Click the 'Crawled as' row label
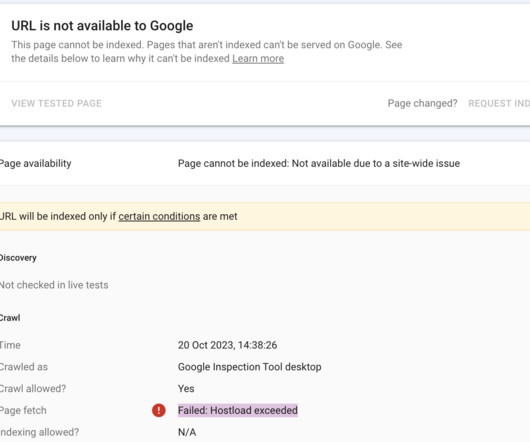Image resolution: width=530 pixels, height=442 pixels. coord(24,367)
